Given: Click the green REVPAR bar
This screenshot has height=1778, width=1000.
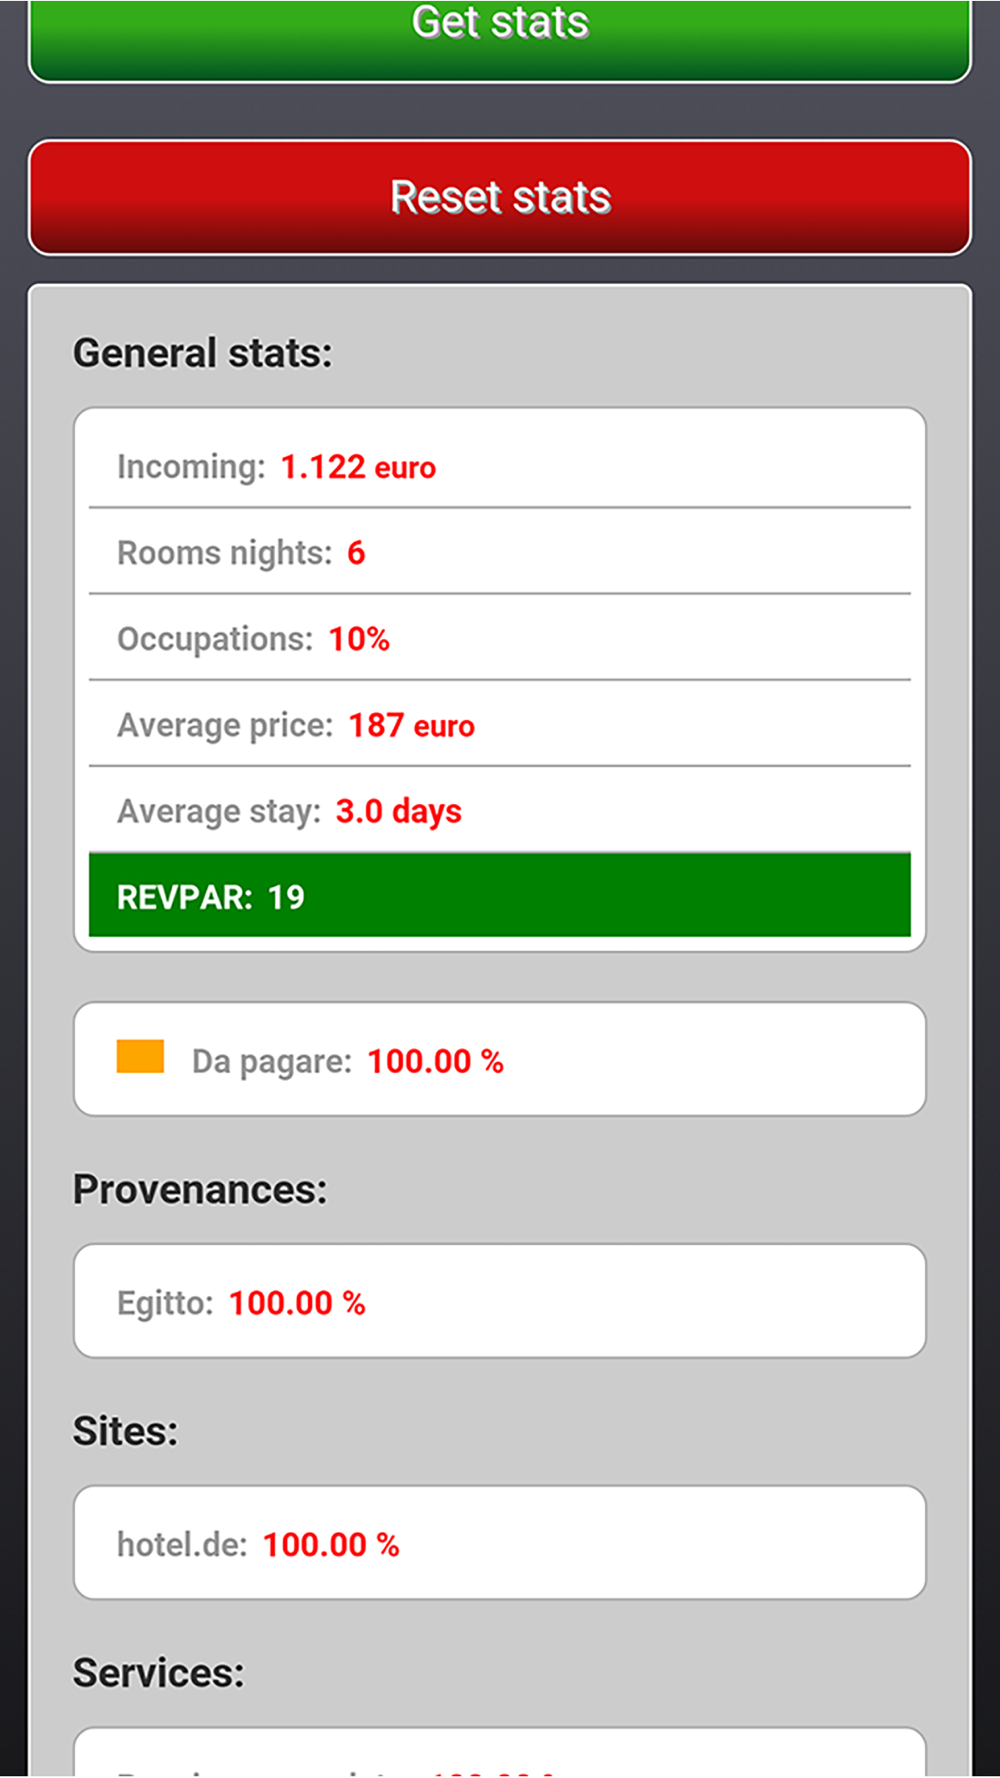Looking at the screenshot, I should point(500,895).
